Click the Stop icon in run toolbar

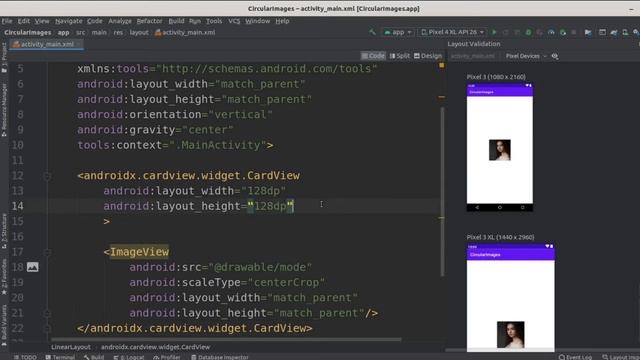574,32
